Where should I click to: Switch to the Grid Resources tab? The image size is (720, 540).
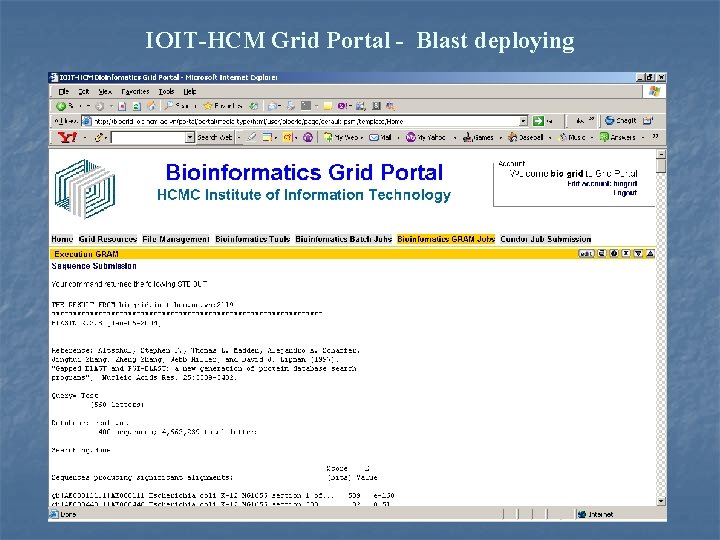[x=108, y=239]
